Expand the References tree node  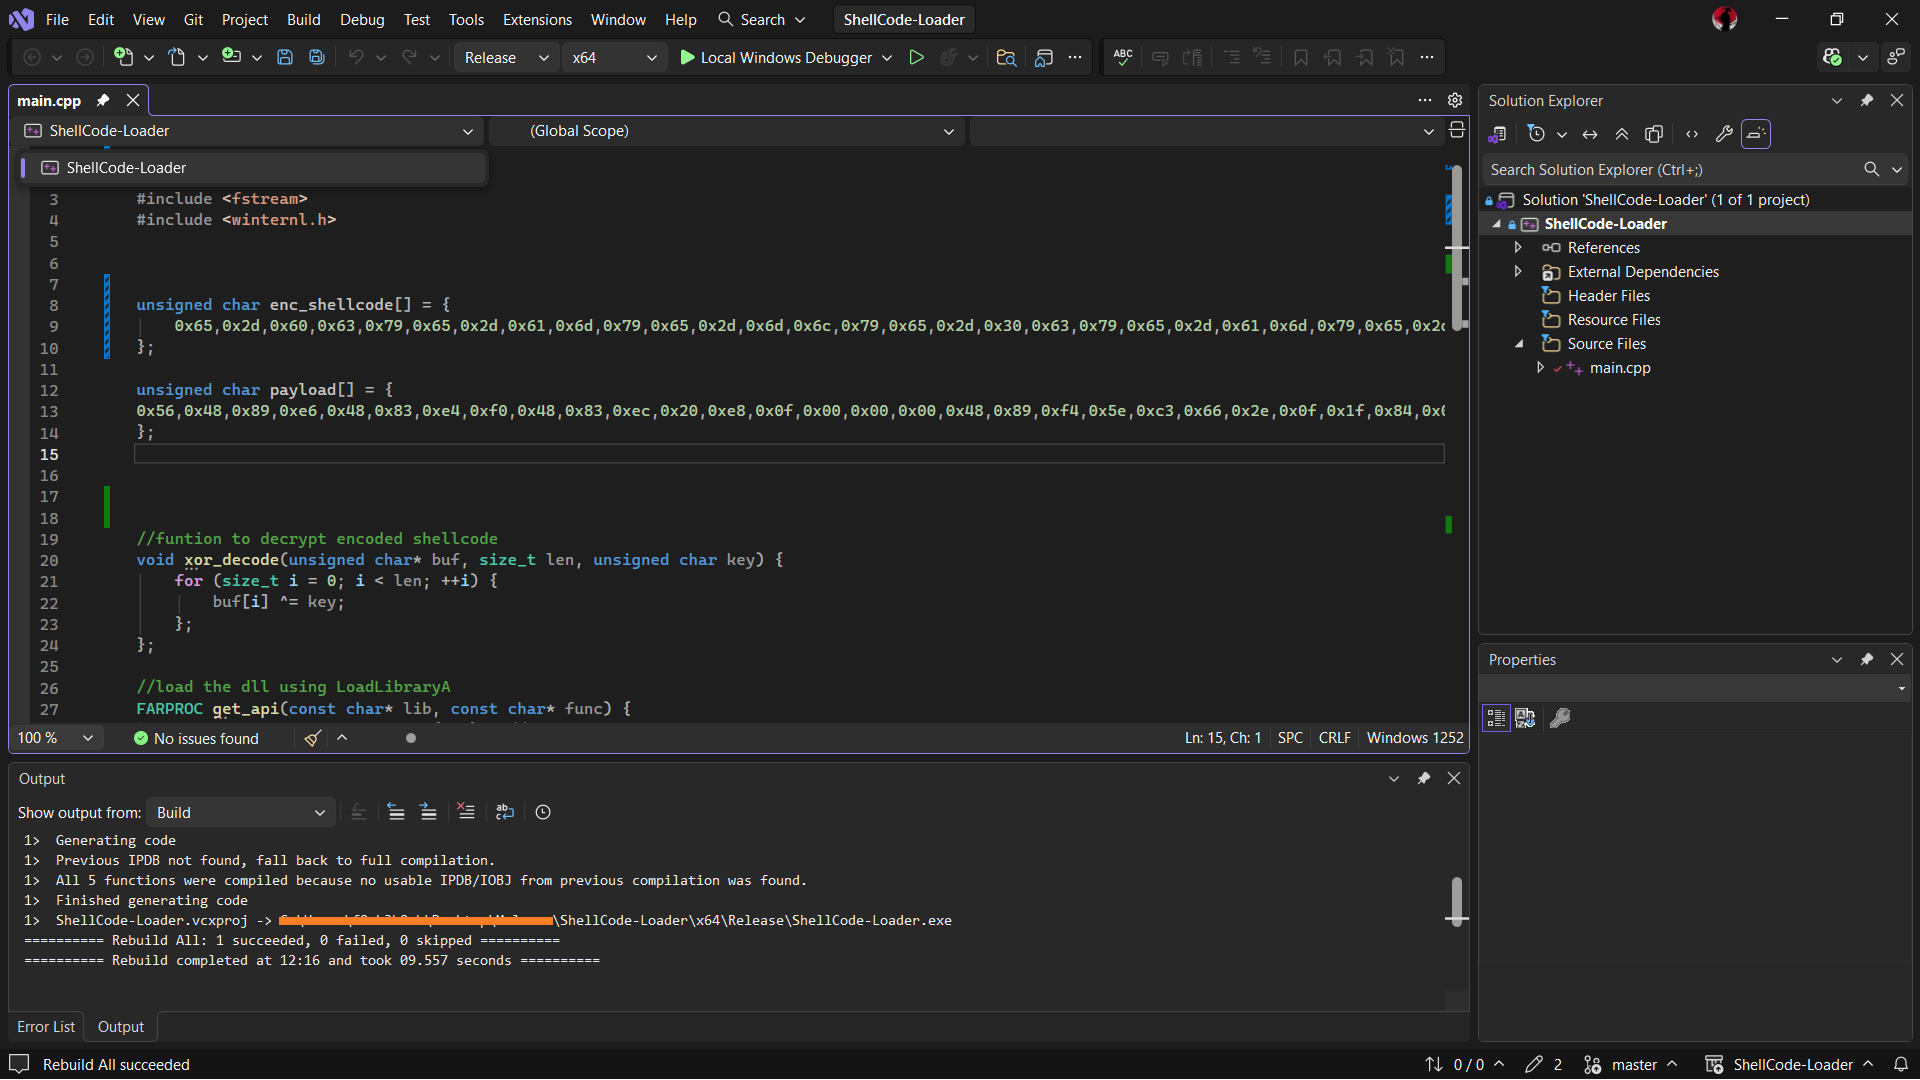tap(1518, 247)
